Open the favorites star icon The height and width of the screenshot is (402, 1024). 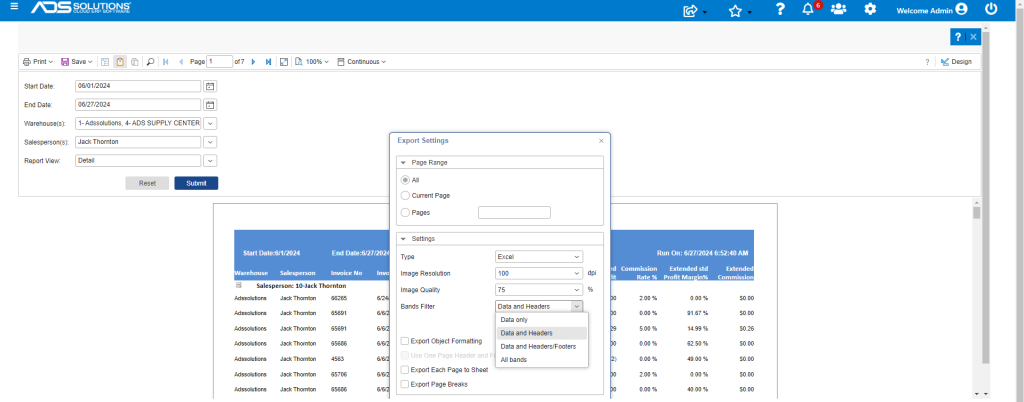[735, 10]
